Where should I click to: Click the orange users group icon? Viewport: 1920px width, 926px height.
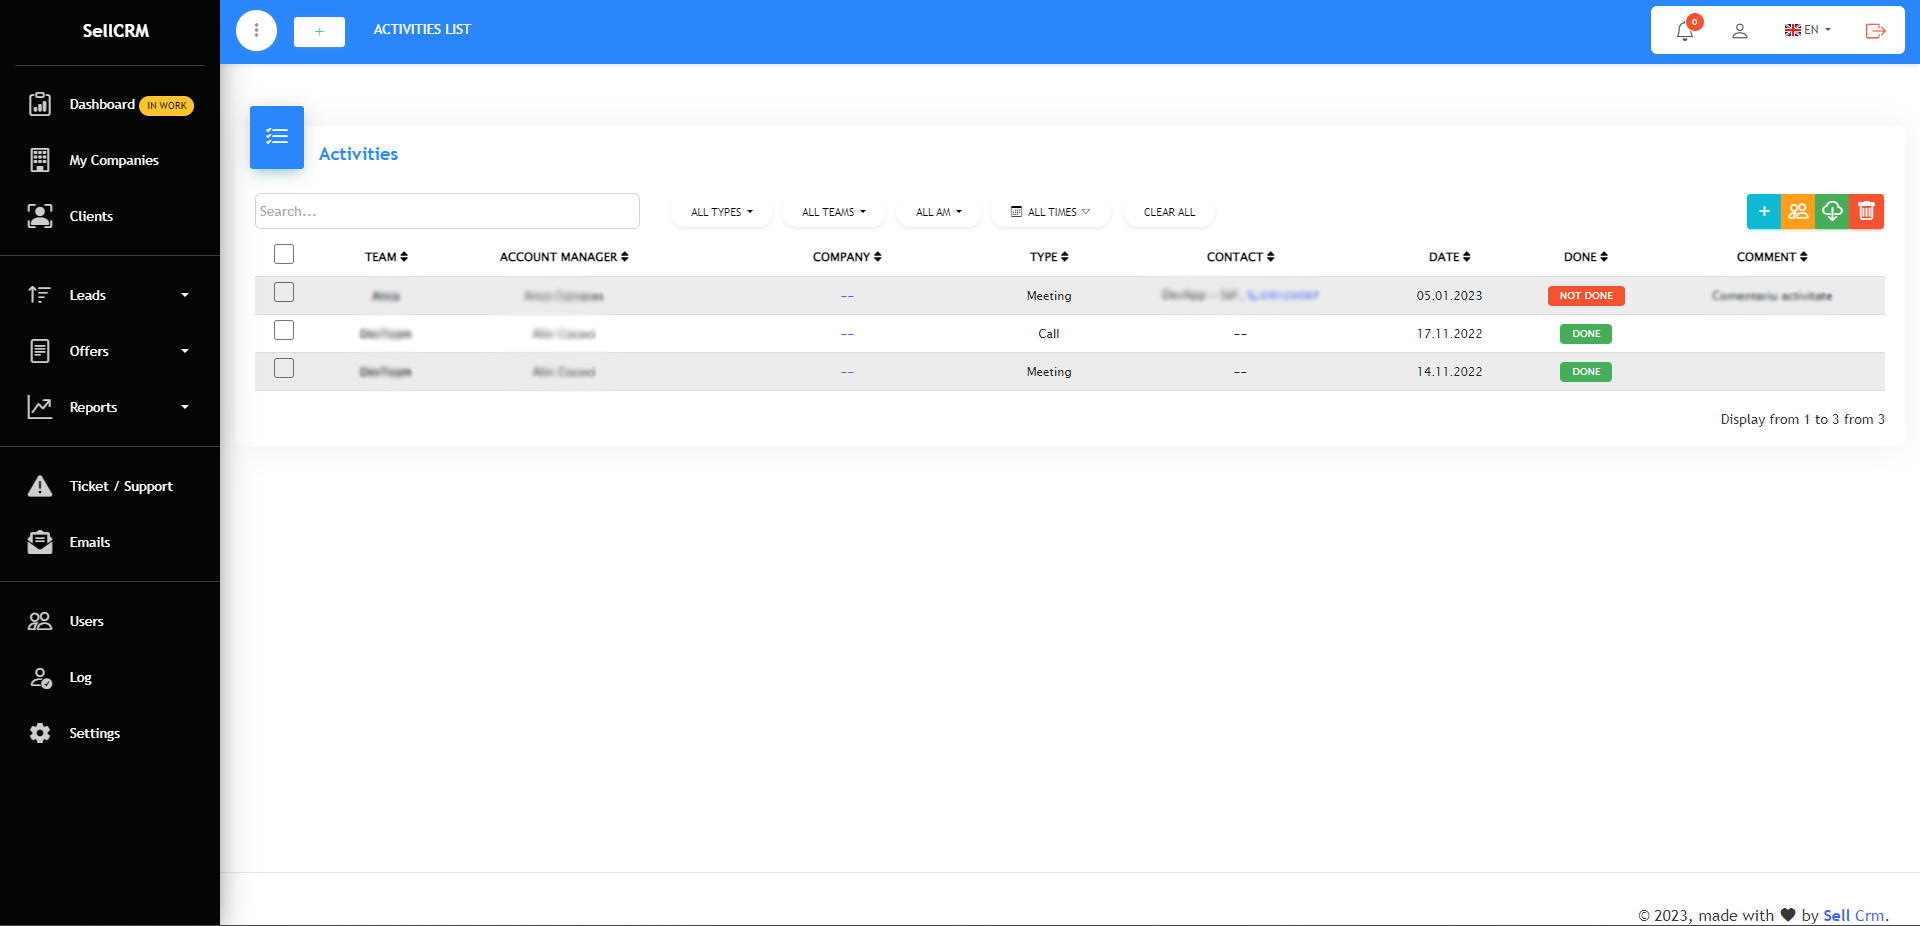(x=1798, y=212)
